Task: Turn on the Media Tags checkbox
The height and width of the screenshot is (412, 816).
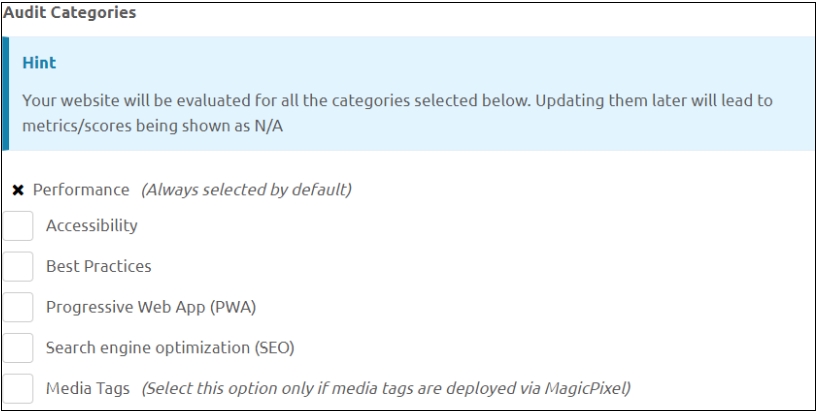Action: coord(18,388)
